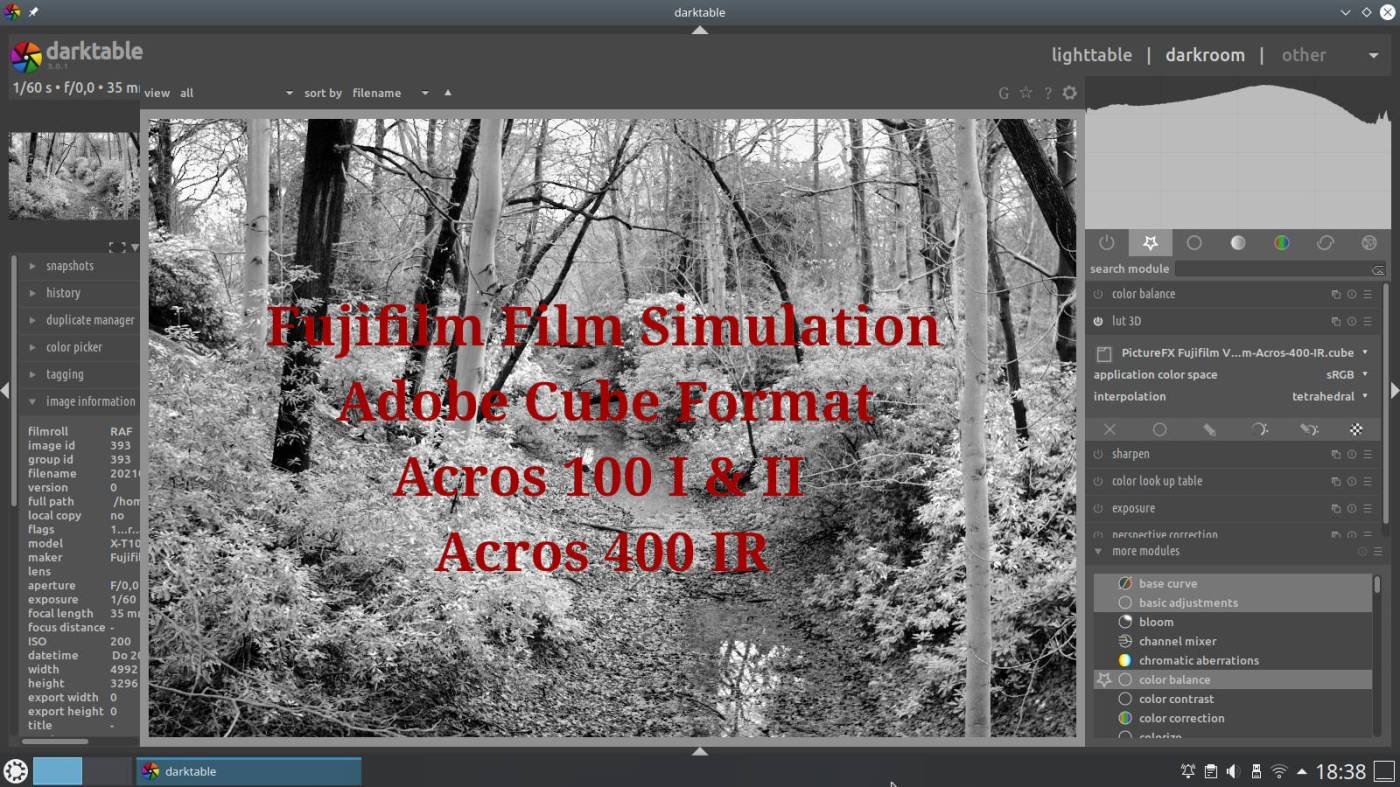Switch to darkroom view
Viewport: 1400px width, 787px height.
point(1205,55)
